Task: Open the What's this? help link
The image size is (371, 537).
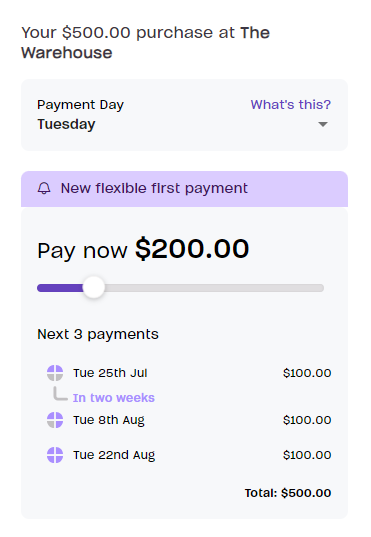Action: pos(291,104)
